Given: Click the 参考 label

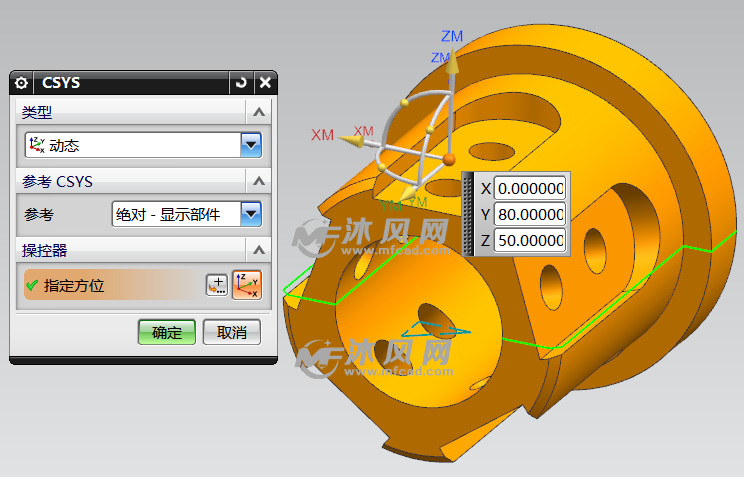Looking at the screenshot, I should pyautogui.click(x=39, y=215).
